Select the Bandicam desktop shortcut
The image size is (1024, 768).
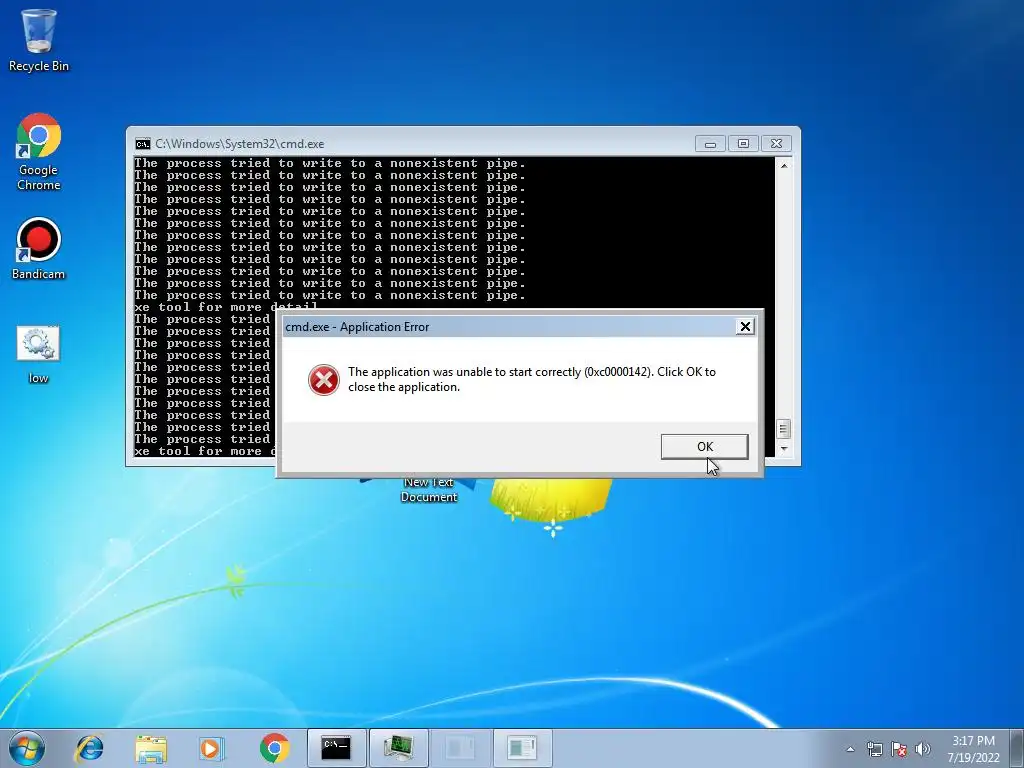39,249
